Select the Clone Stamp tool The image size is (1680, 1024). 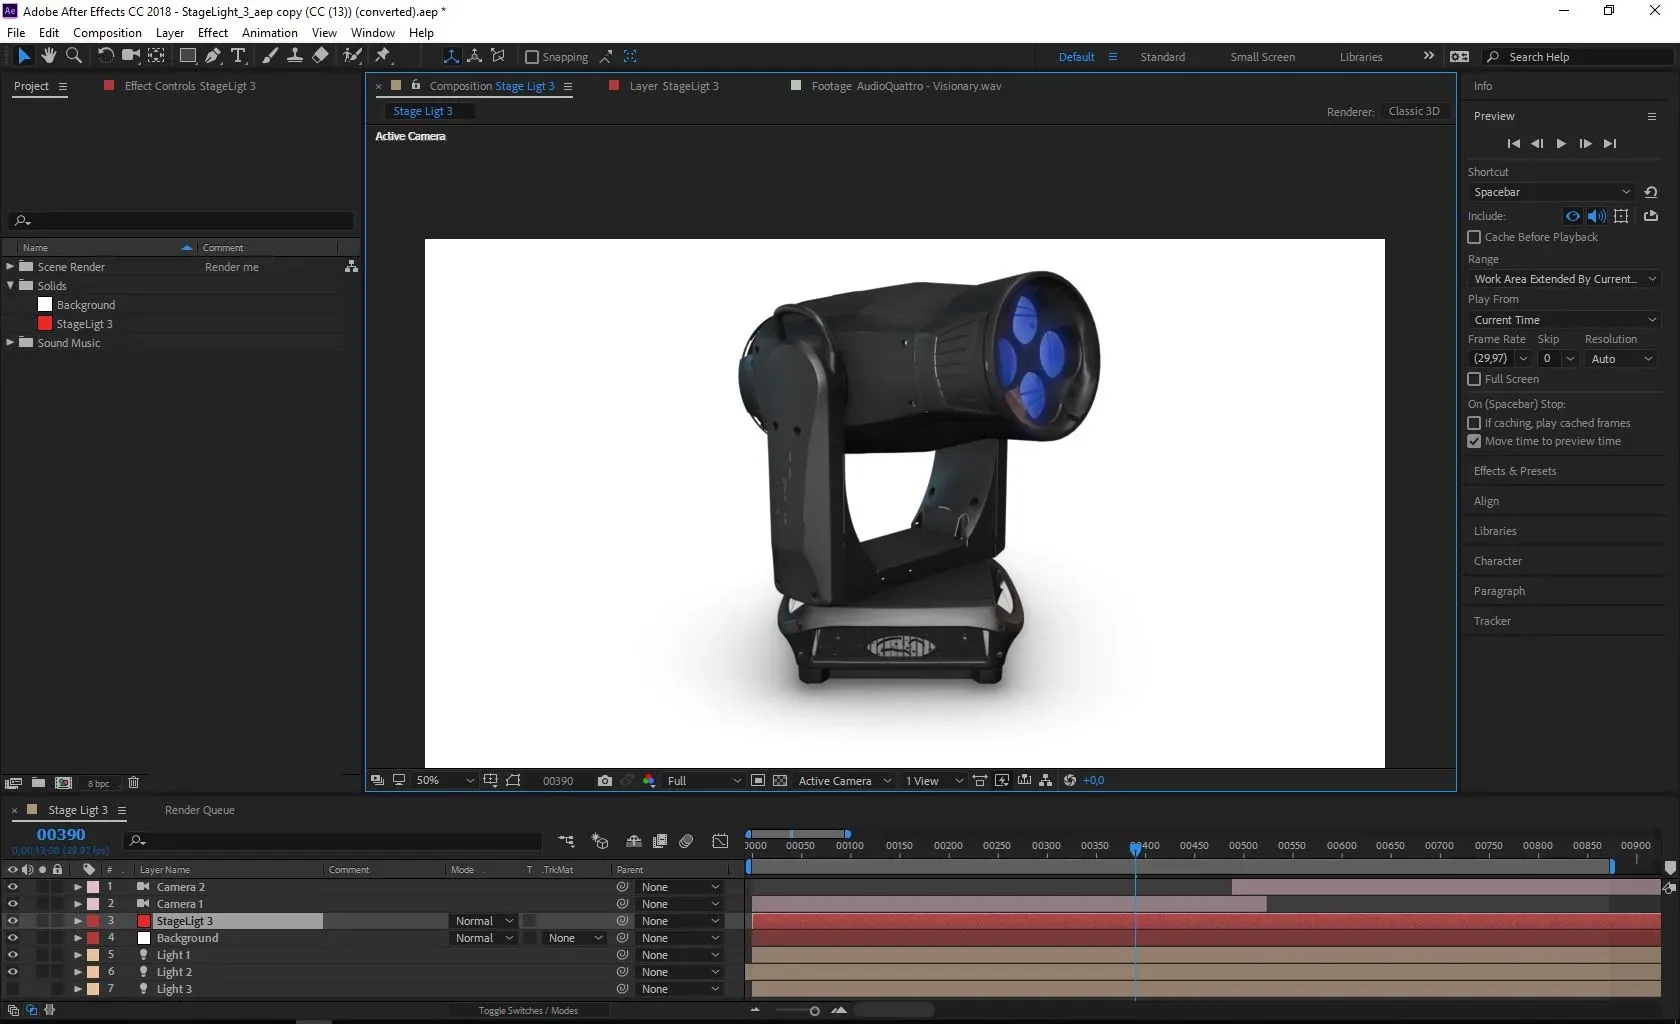[295, 56]
